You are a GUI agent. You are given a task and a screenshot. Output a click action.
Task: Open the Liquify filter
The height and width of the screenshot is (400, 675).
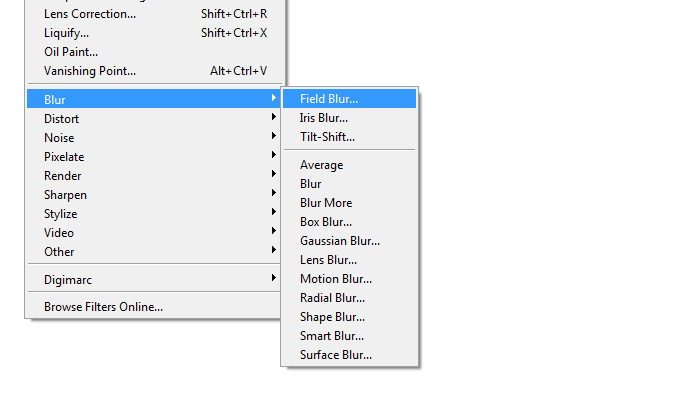pos(67,33)
